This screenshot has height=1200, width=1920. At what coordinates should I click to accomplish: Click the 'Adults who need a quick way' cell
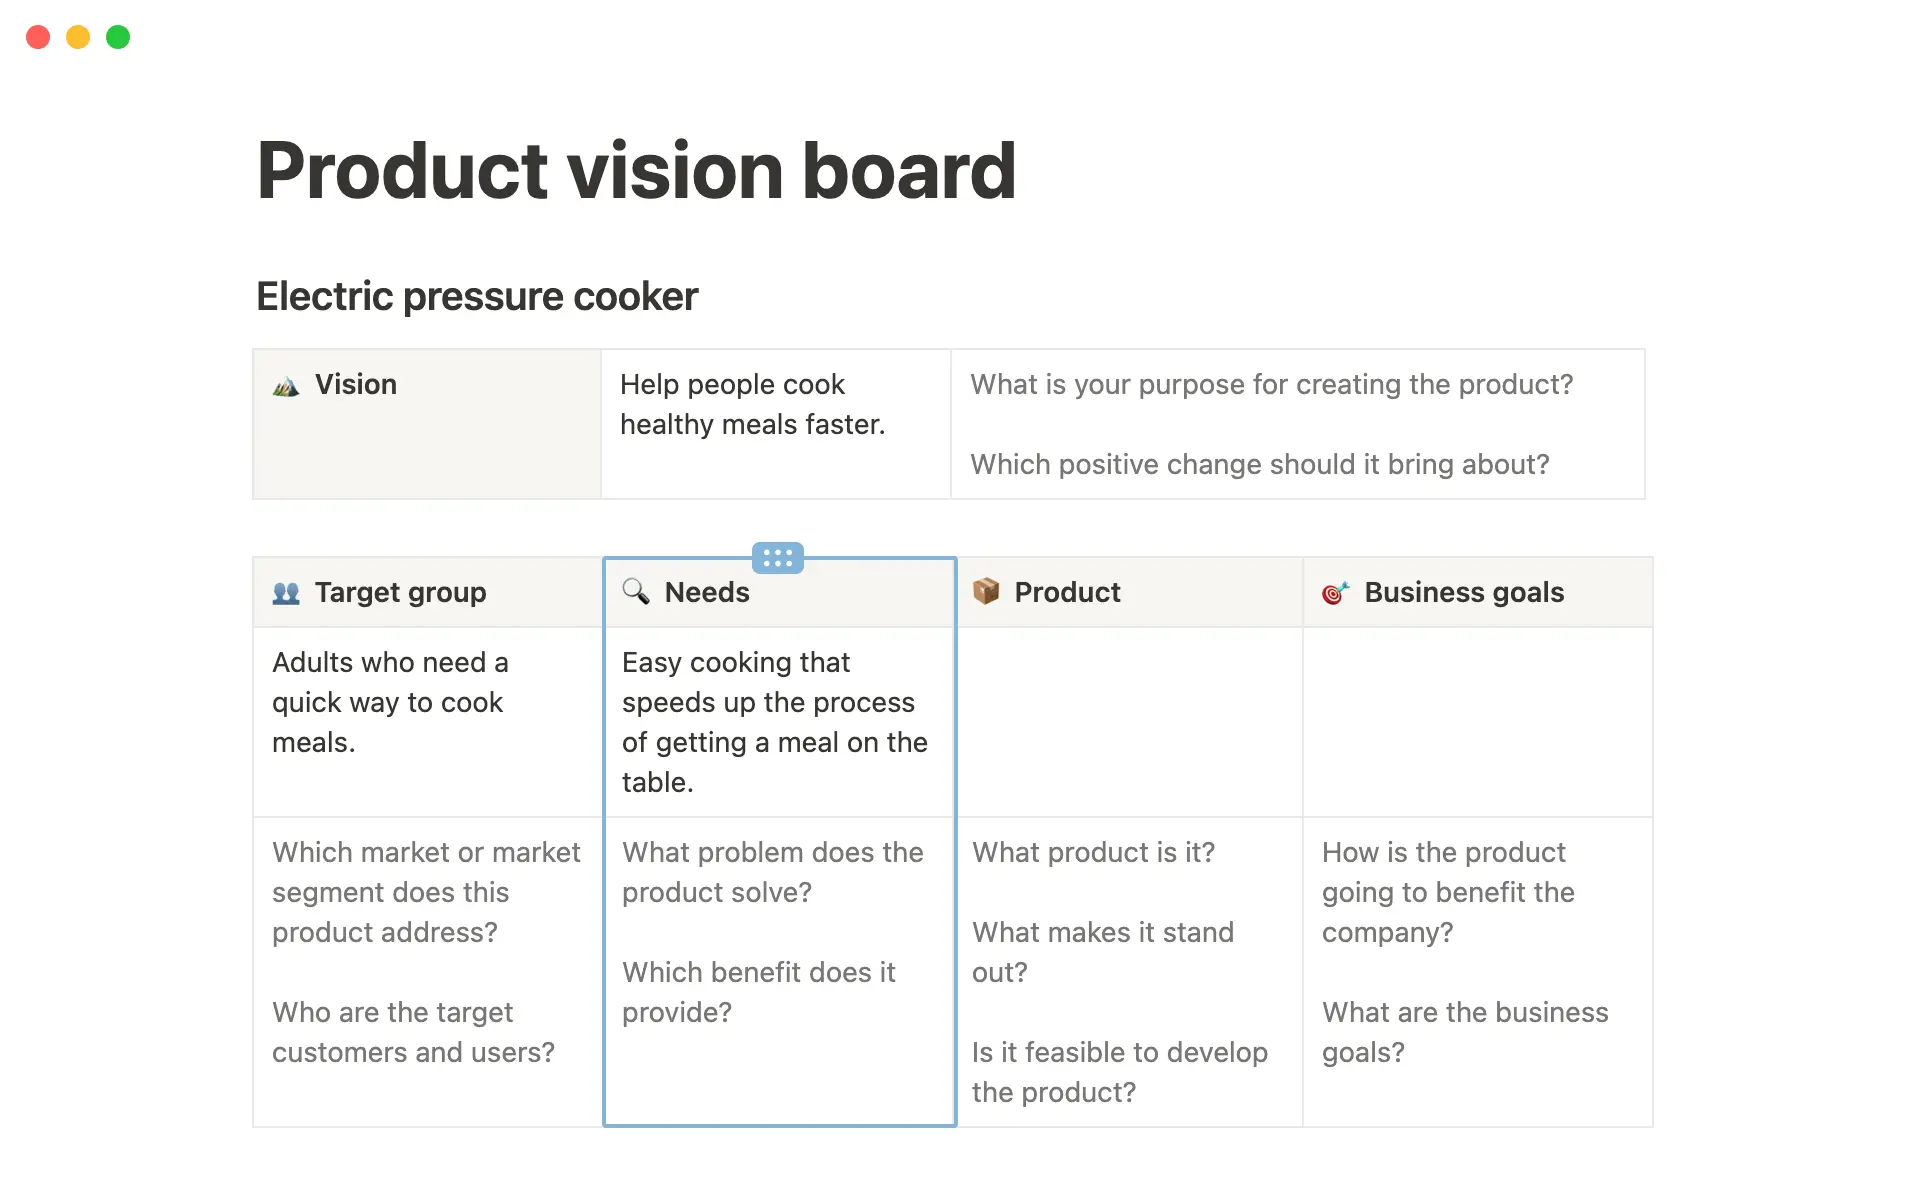point(390,702)
